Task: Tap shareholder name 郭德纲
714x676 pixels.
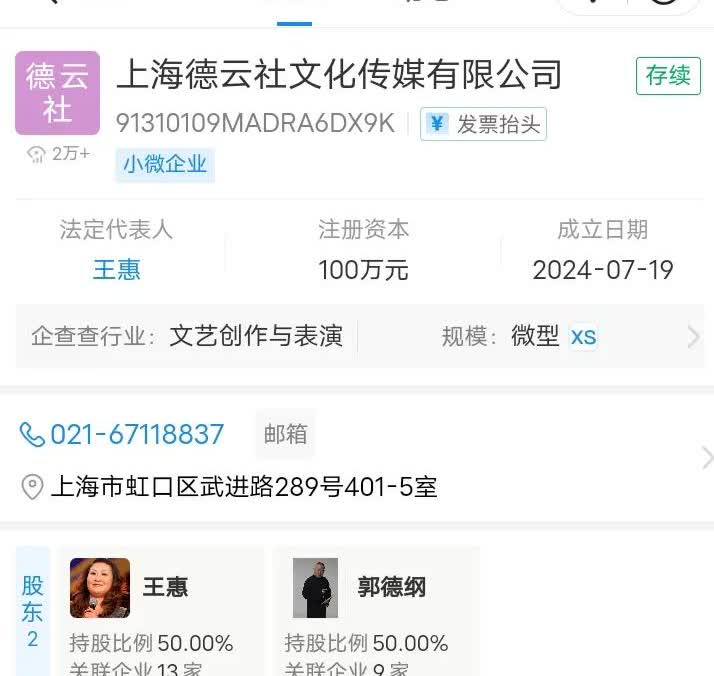Action: pos(392,587)
